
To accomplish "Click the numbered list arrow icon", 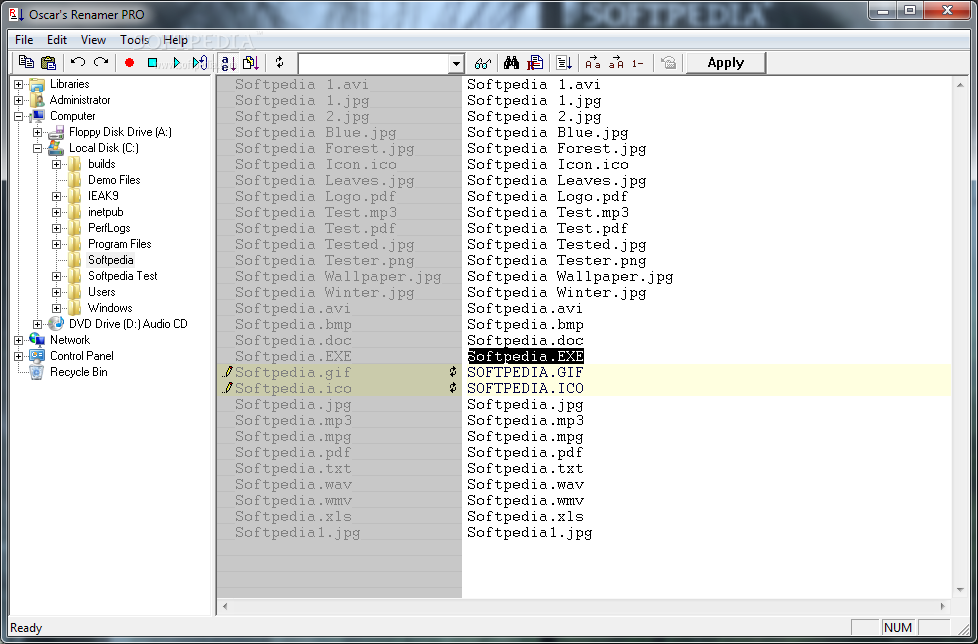I will pos(564,62).
